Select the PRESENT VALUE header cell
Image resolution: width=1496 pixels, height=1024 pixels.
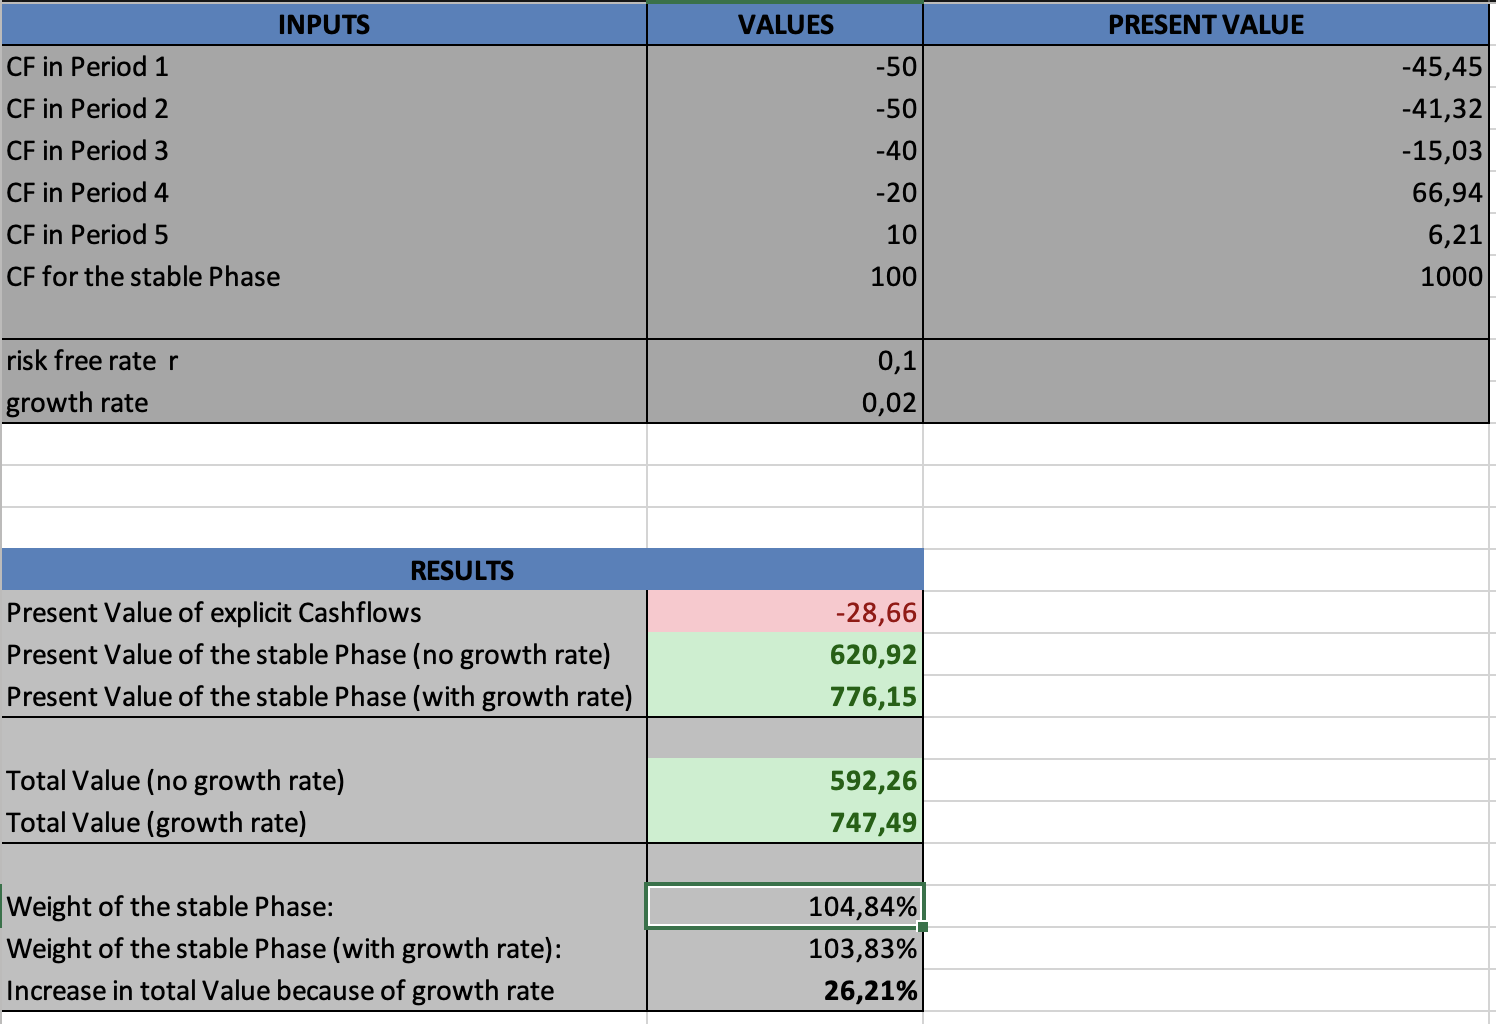coord(1205,25)
